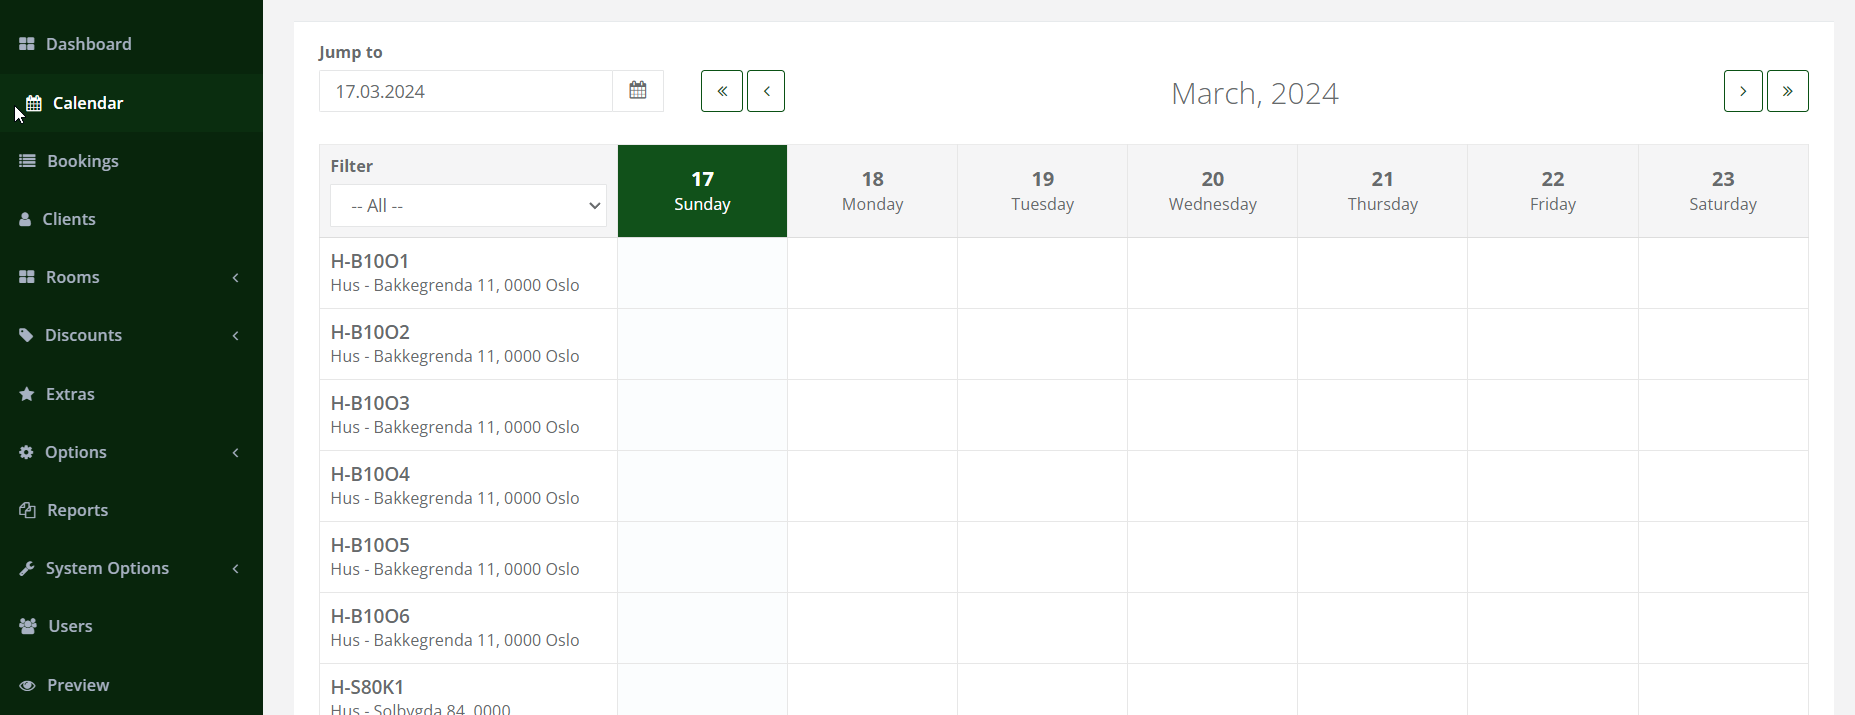Jump back a week using double-left arrows
This screenshot has width=1855, height=715.
click(721, 91)
